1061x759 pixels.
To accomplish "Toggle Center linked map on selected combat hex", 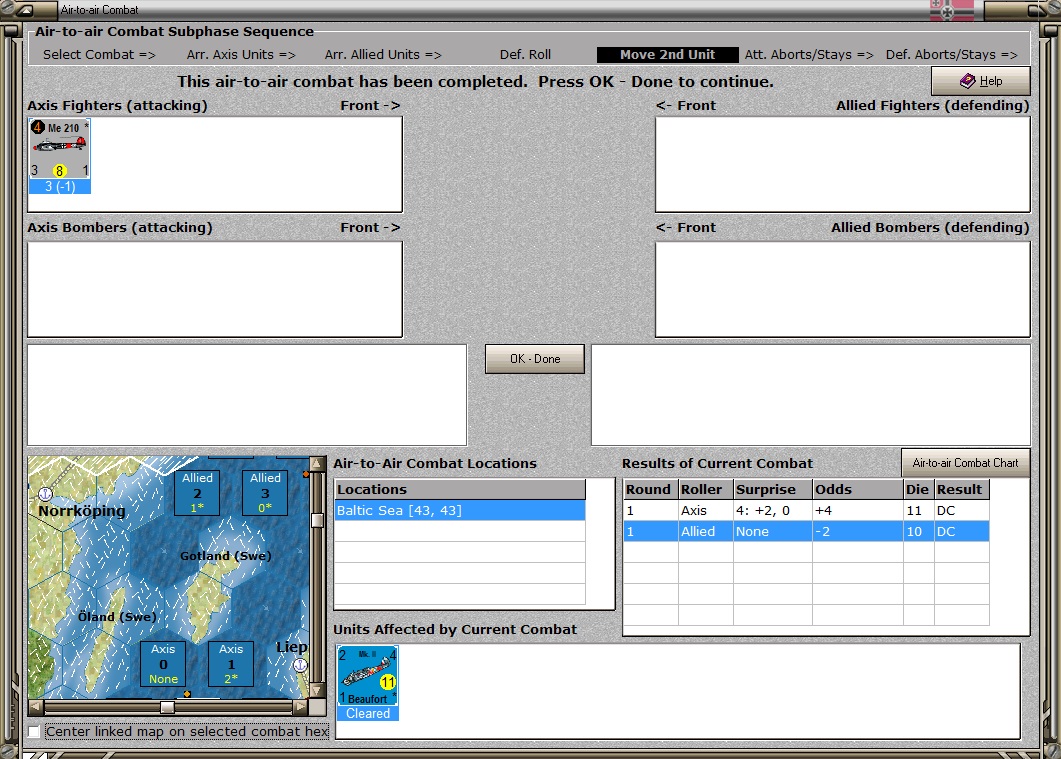I will (x=35, y=731).
